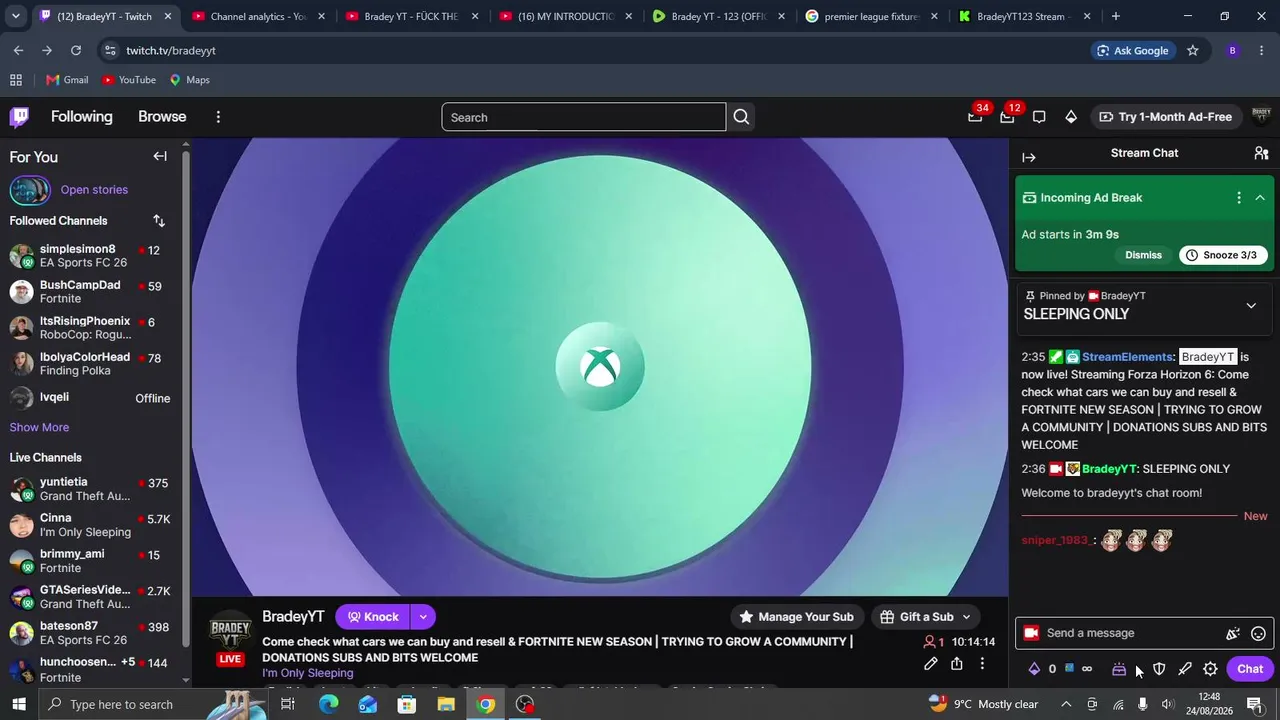
Task: Open Windows Task View
Action: (288, 705)
